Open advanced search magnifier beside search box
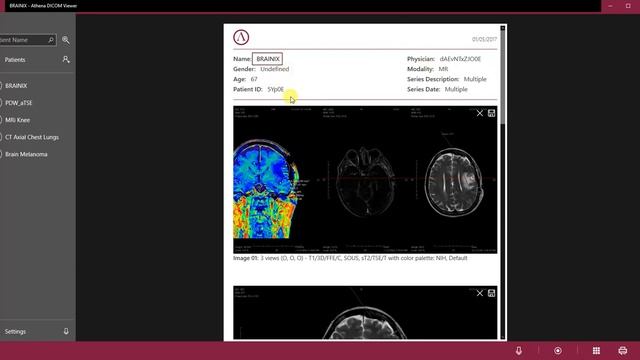The height and width of the screenshot is (360, 640). click(x=66, y=40)
